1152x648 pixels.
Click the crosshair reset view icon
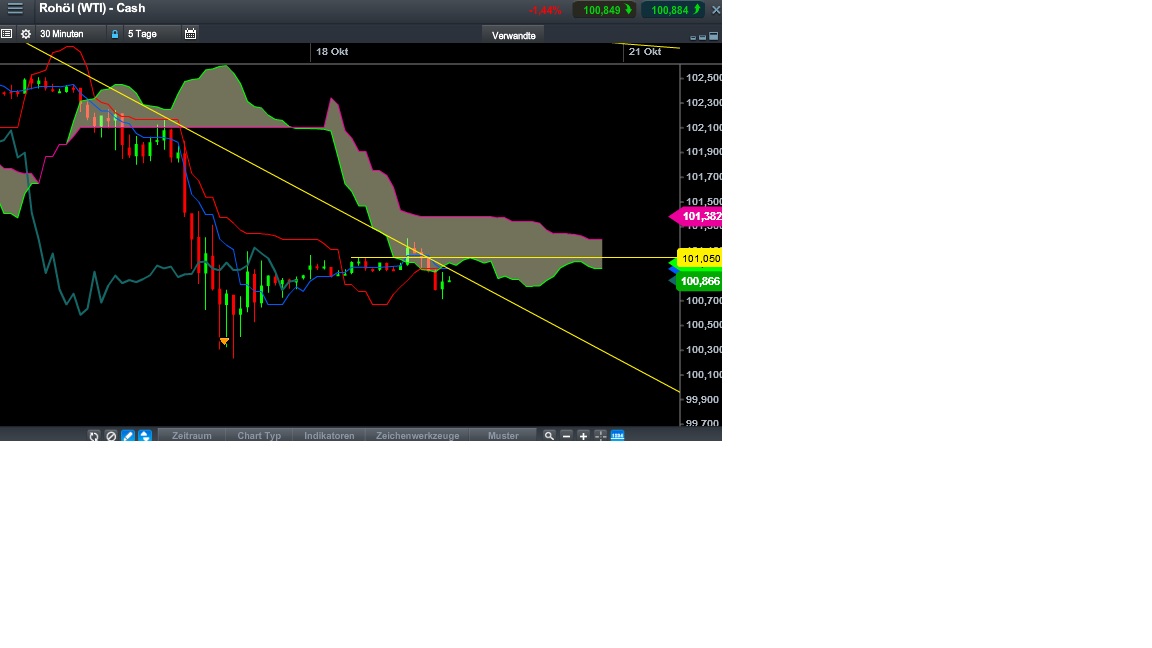(600, 435)
